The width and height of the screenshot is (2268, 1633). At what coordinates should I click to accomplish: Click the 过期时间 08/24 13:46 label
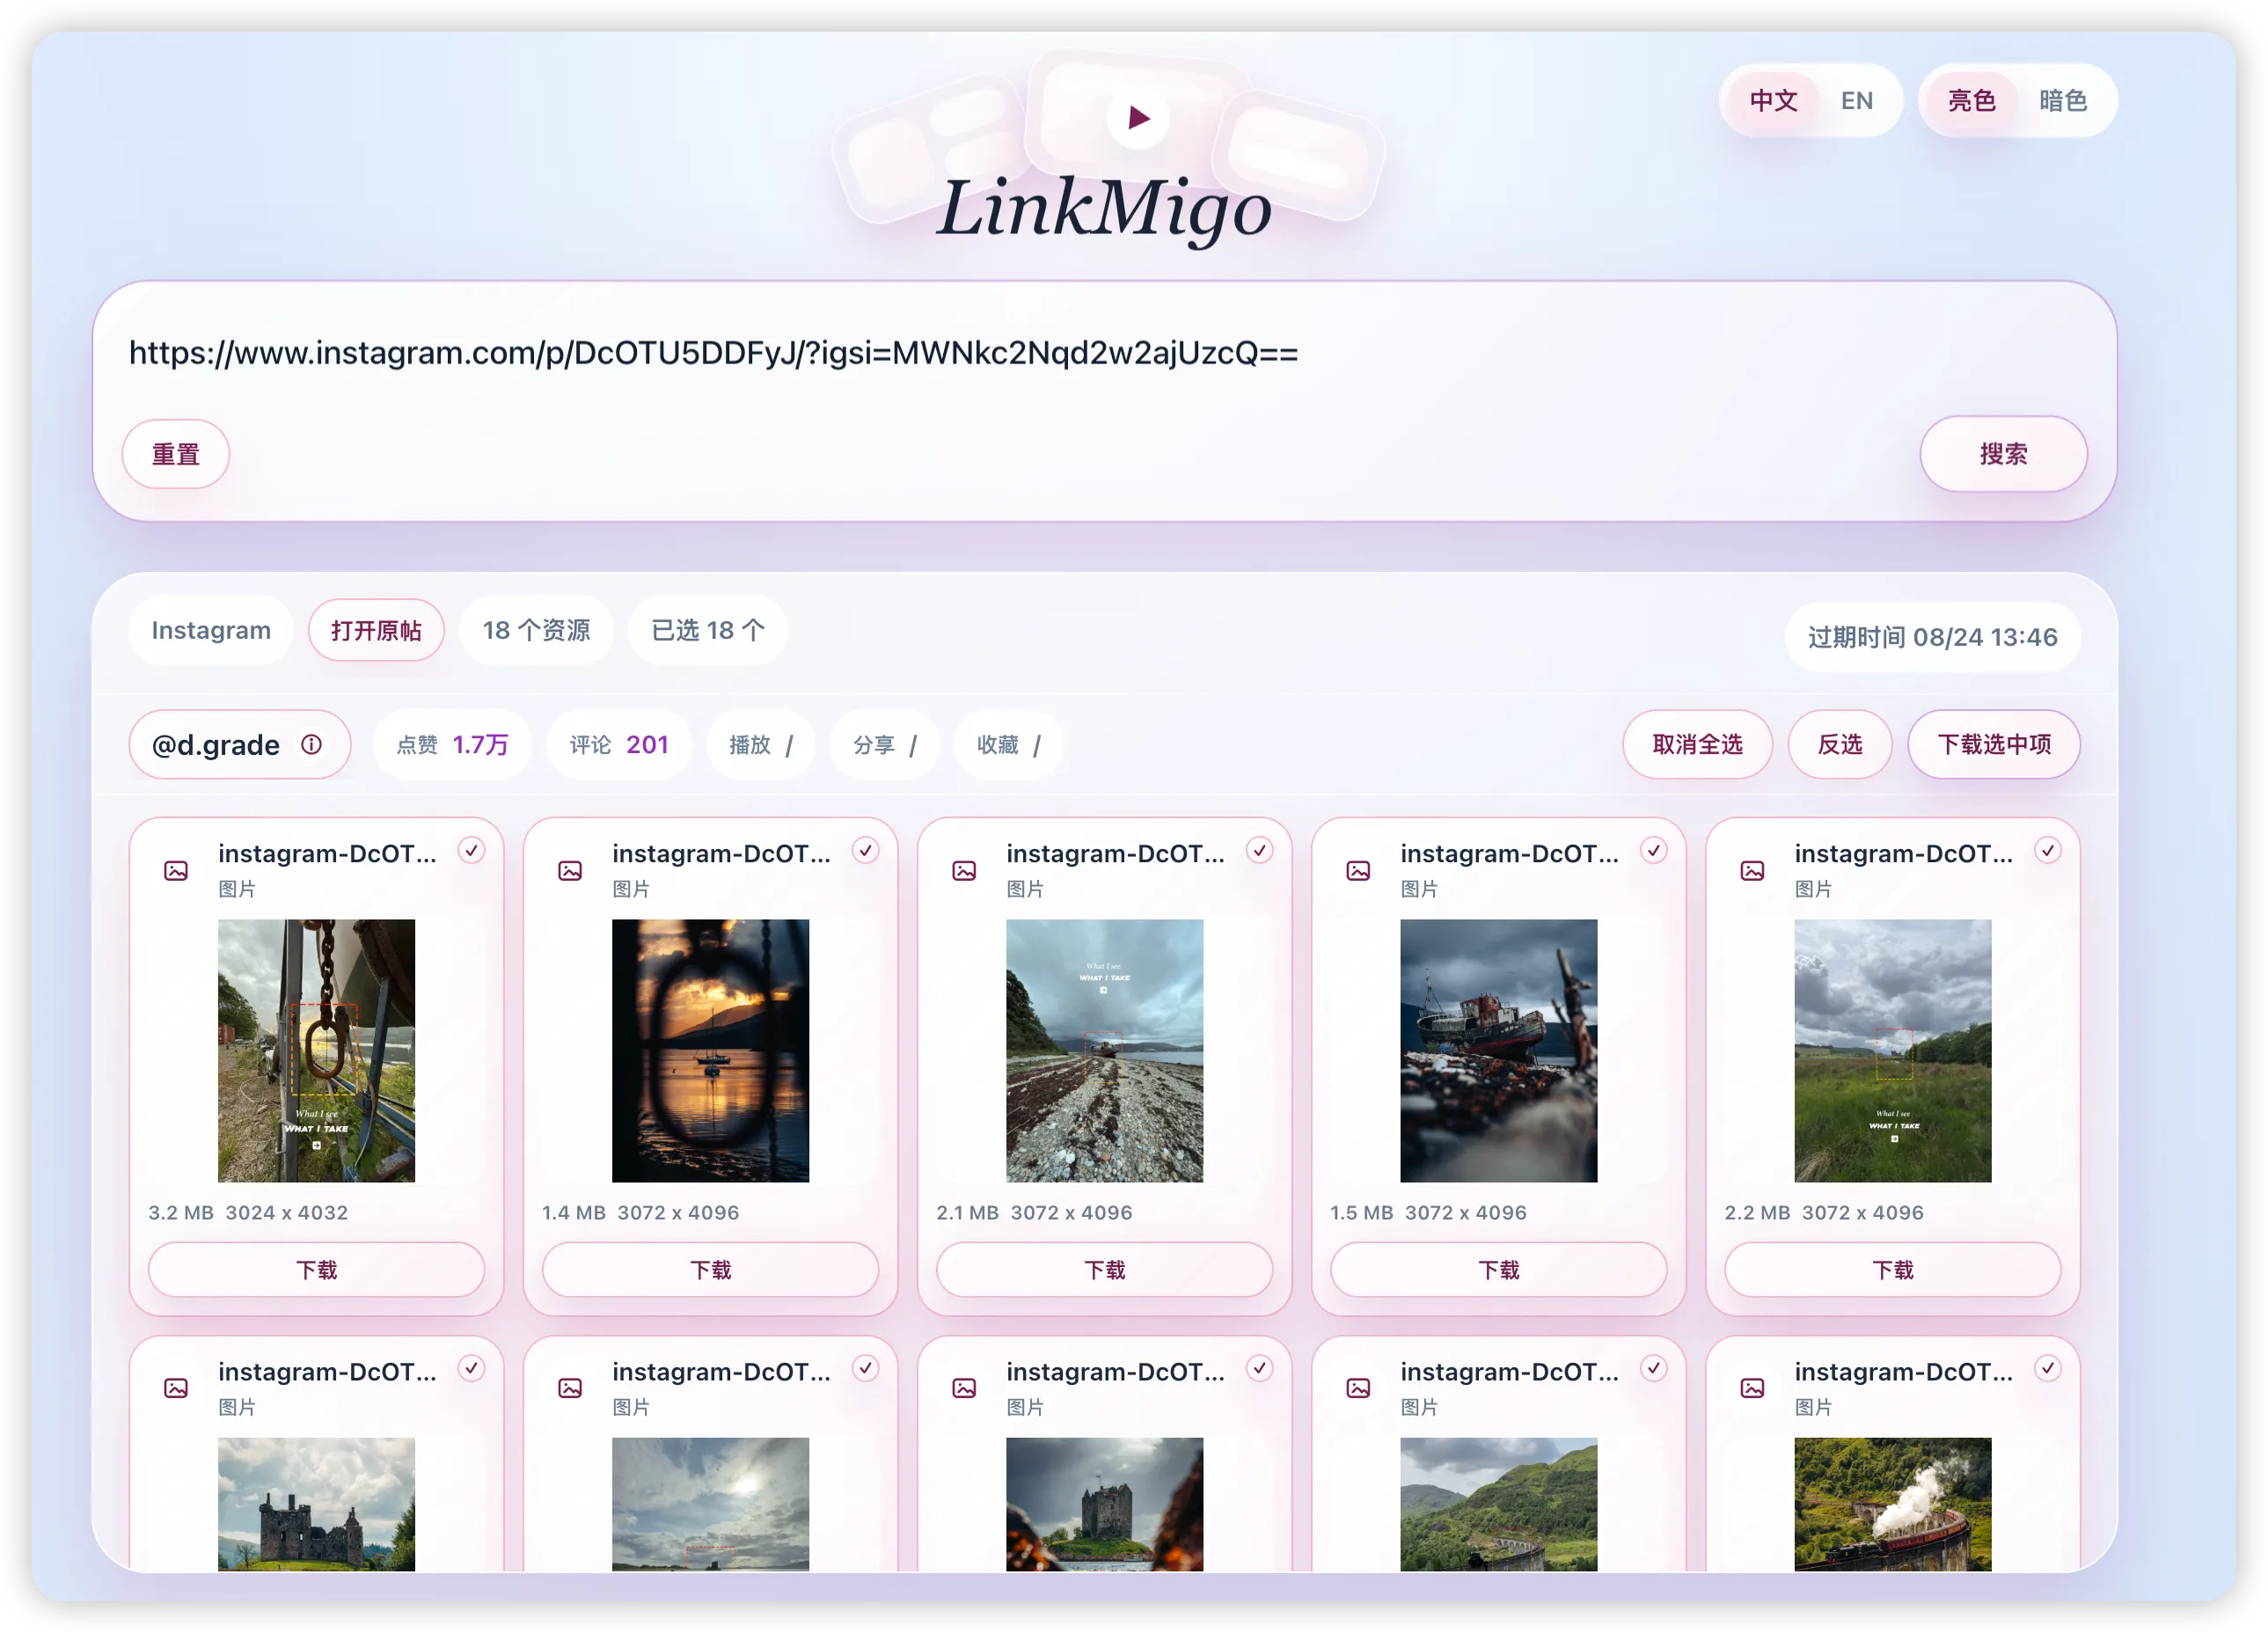1932,638
